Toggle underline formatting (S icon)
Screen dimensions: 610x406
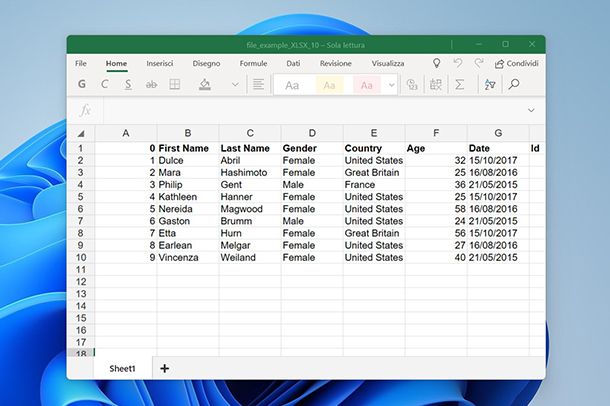click(x=128, y=84)
